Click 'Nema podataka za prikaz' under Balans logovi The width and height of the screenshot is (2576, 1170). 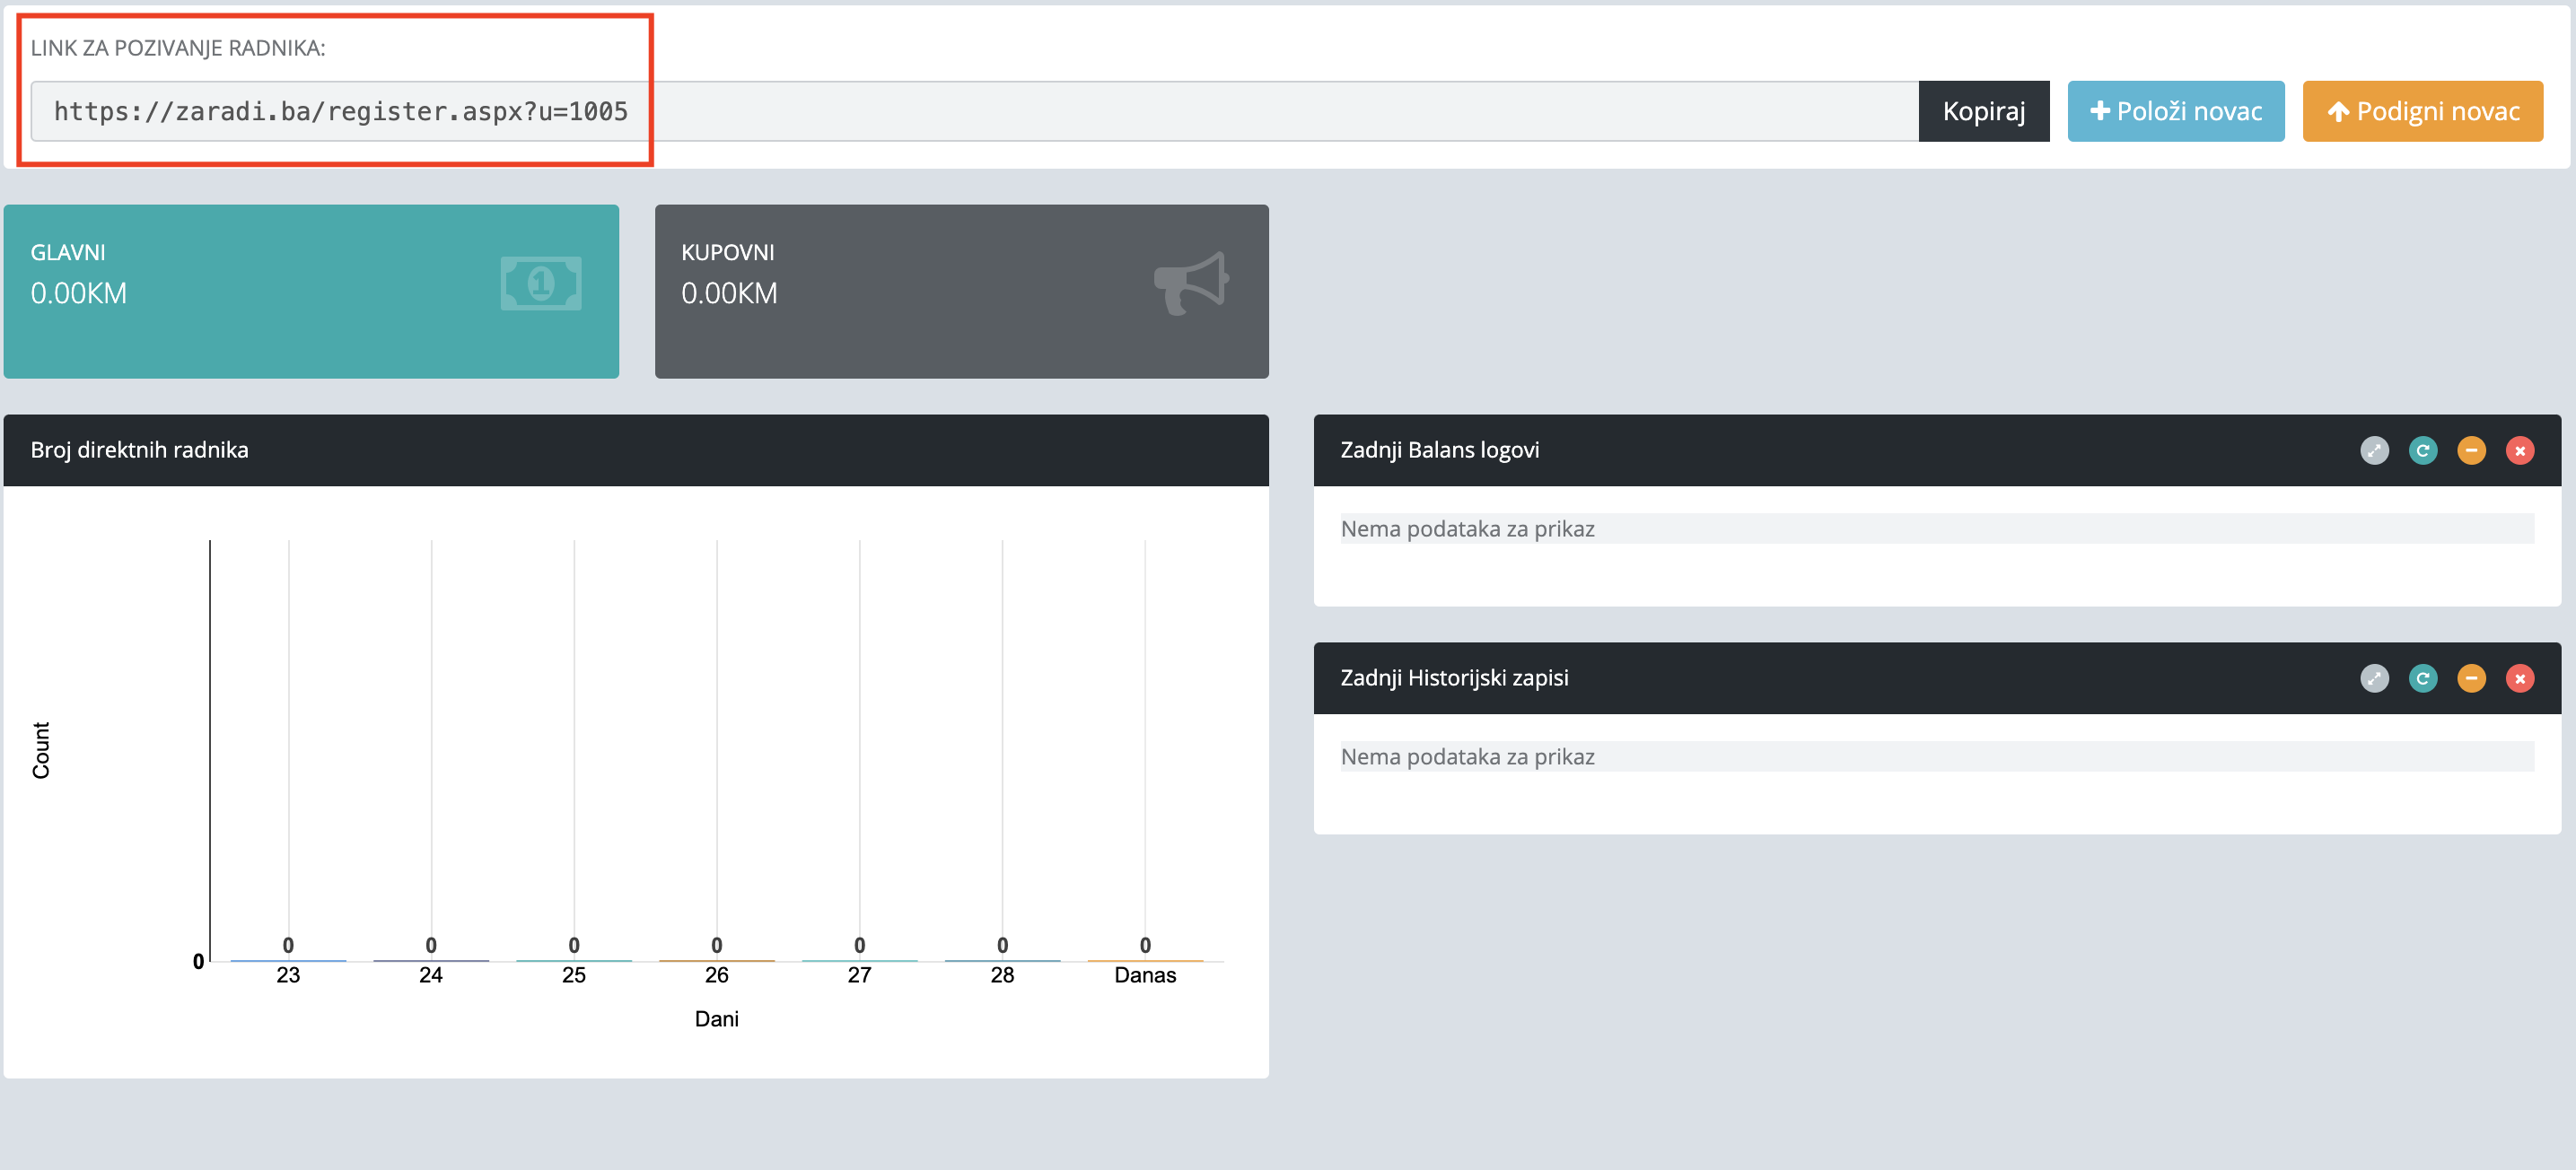(x=1467, y=529)
